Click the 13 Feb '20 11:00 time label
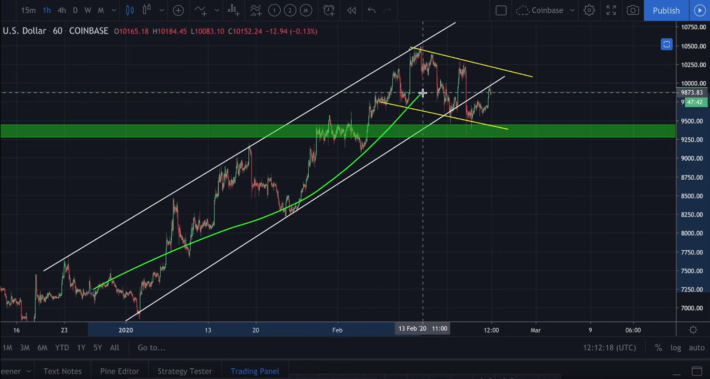Screen dimensions: 710x379 (423, 329)
